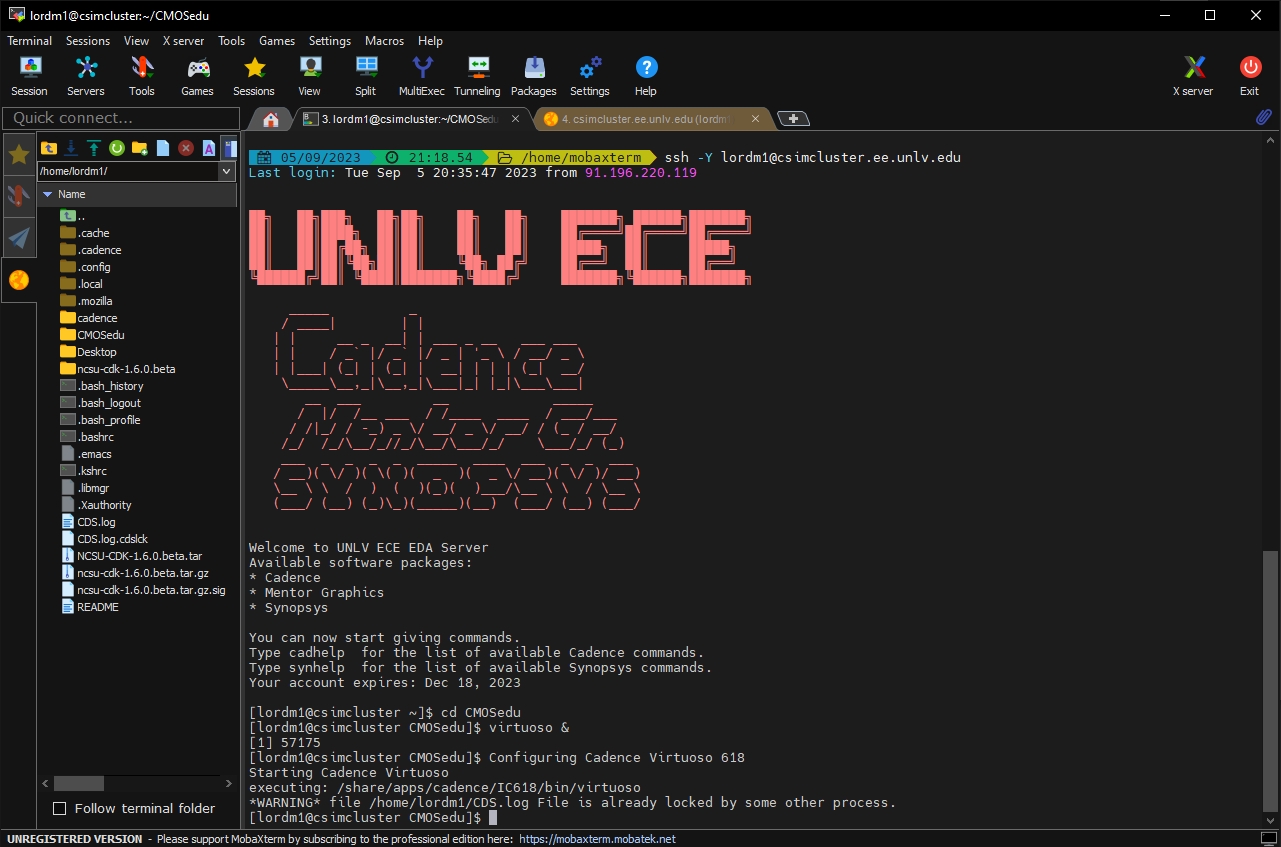Open the Sessions star sidebar tab
Screen dimensions: 1281x847
(19, 154)
